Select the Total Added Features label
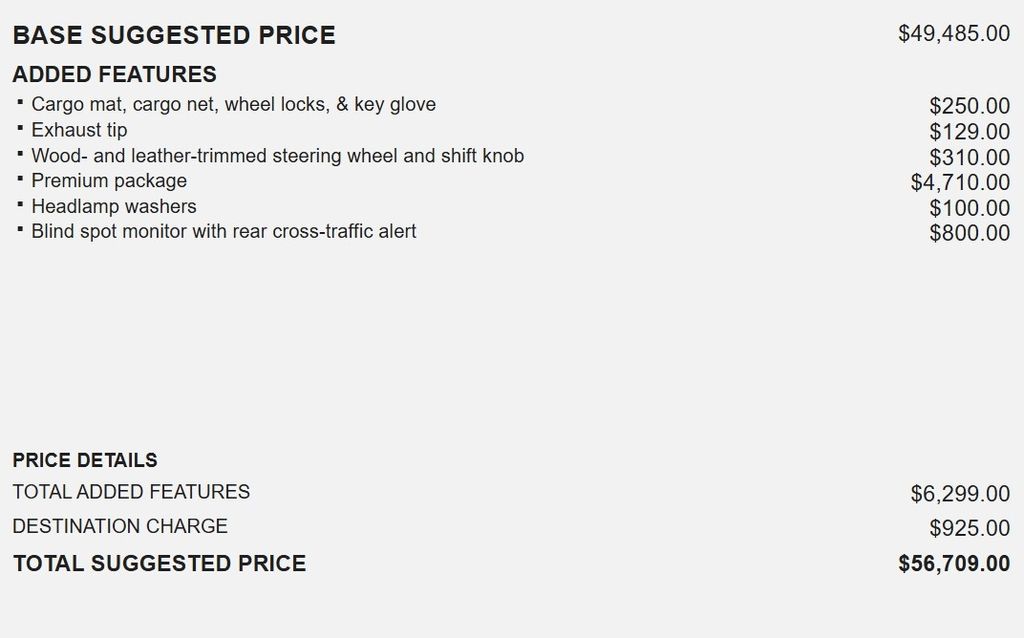The width and height of the screenshot is (1024, 638). (131, 492)
